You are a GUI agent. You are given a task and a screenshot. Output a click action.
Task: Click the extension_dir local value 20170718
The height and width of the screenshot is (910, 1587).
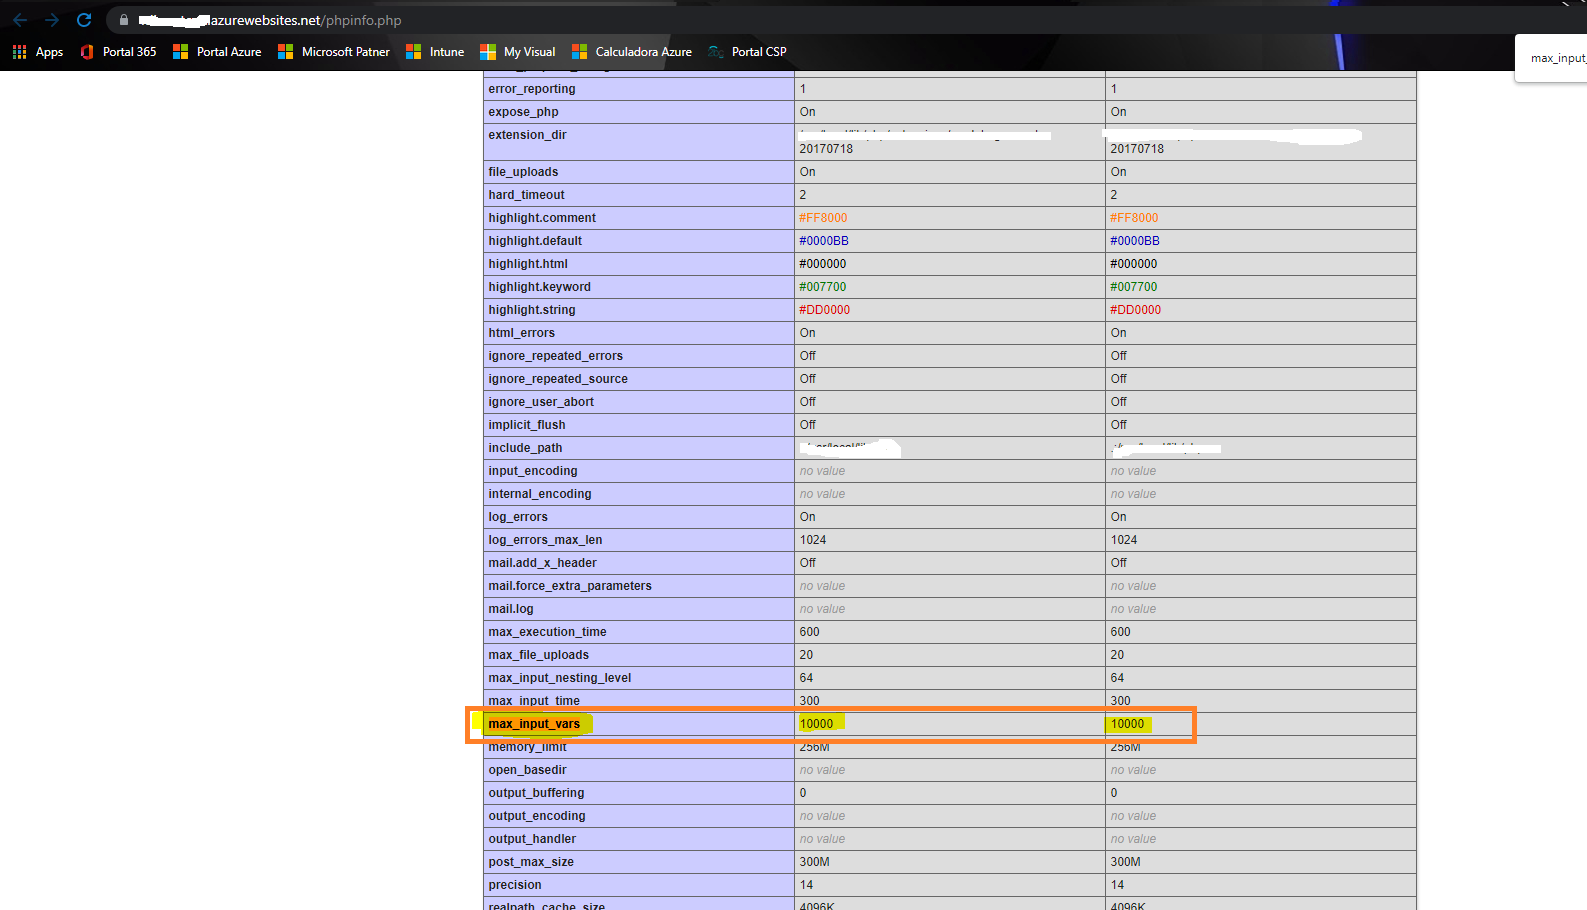(x=826, y=149)
